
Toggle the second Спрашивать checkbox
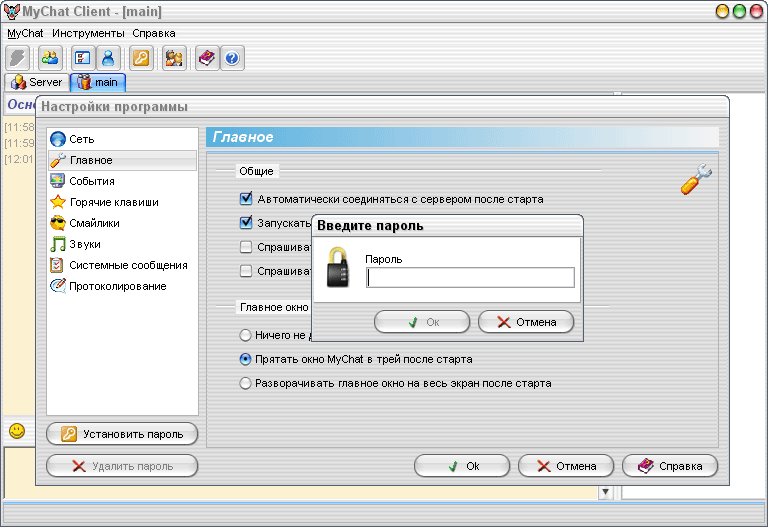tap(246, 271)
